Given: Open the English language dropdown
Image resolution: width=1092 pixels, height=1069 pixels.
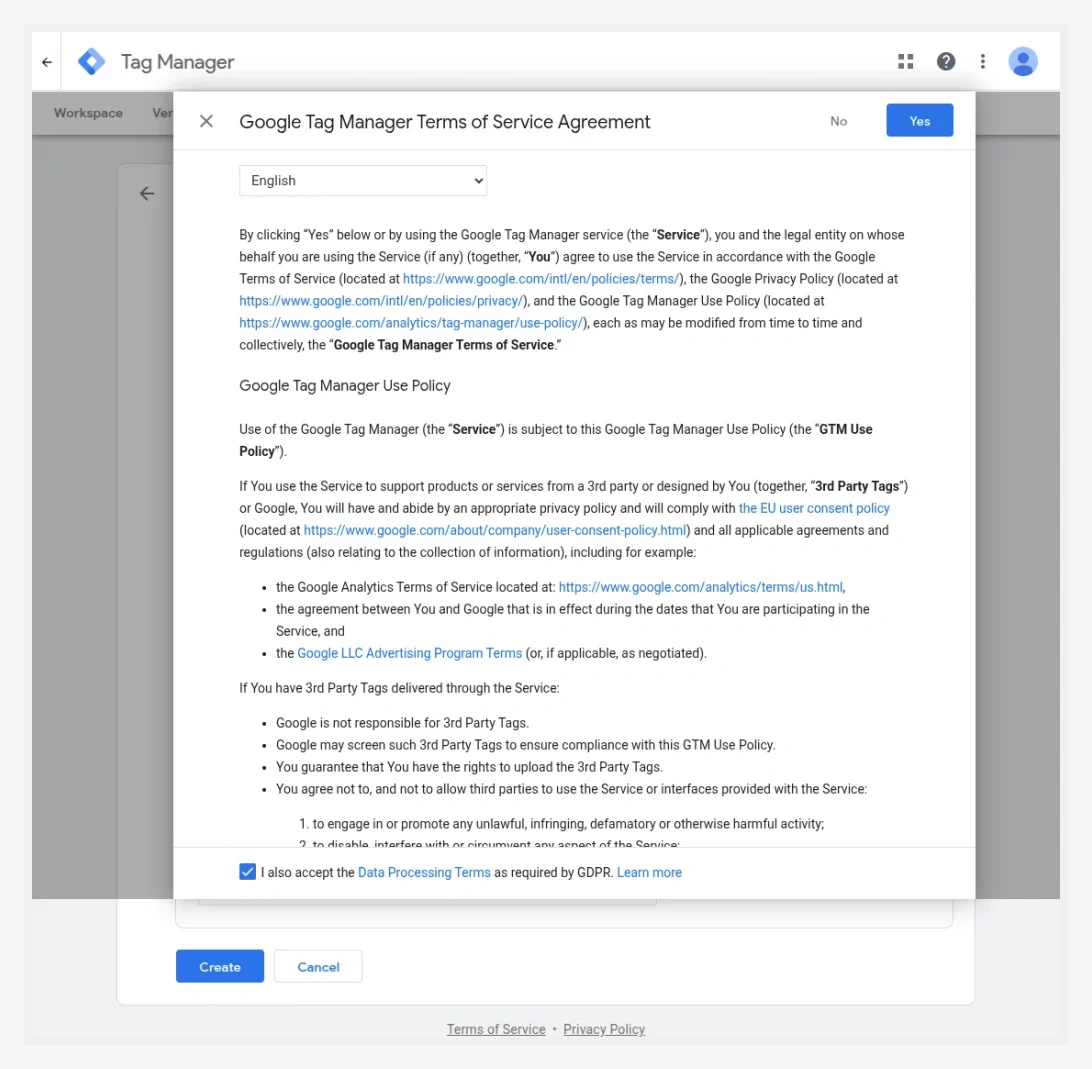Looking at the screenshot, I should tap(363, 180).
